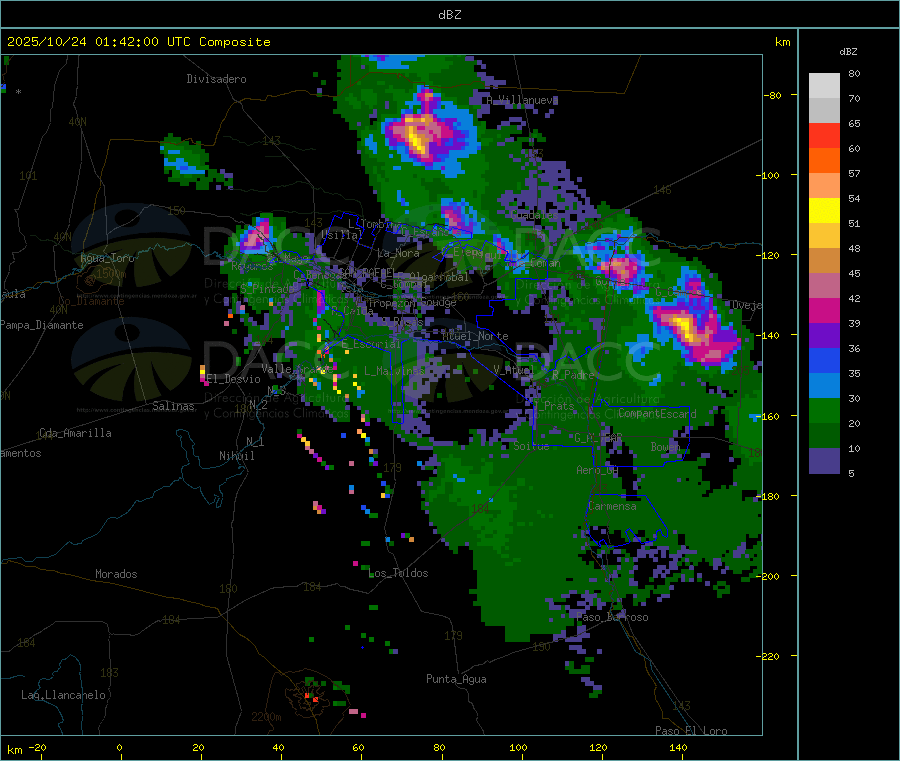Click the Paso_Barroso place label
Viewport: 900px width, 761px height.
click(x=612, y=618)
